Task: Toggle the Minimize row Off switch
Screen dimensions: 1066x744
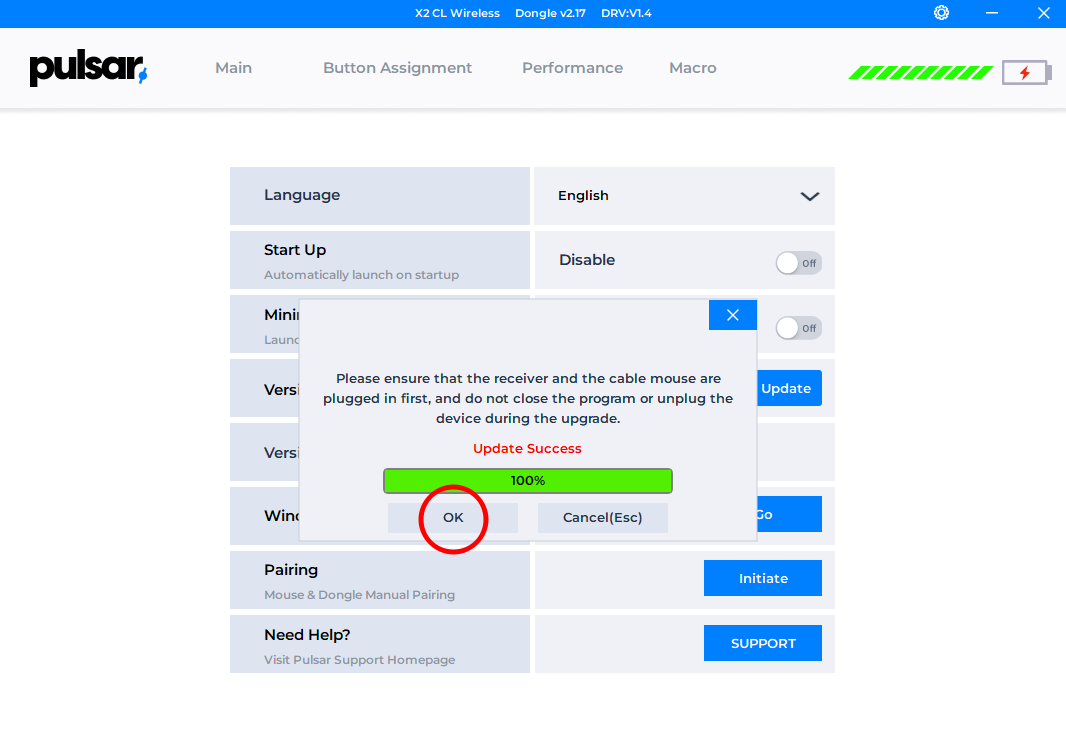Action: point(799,328)
